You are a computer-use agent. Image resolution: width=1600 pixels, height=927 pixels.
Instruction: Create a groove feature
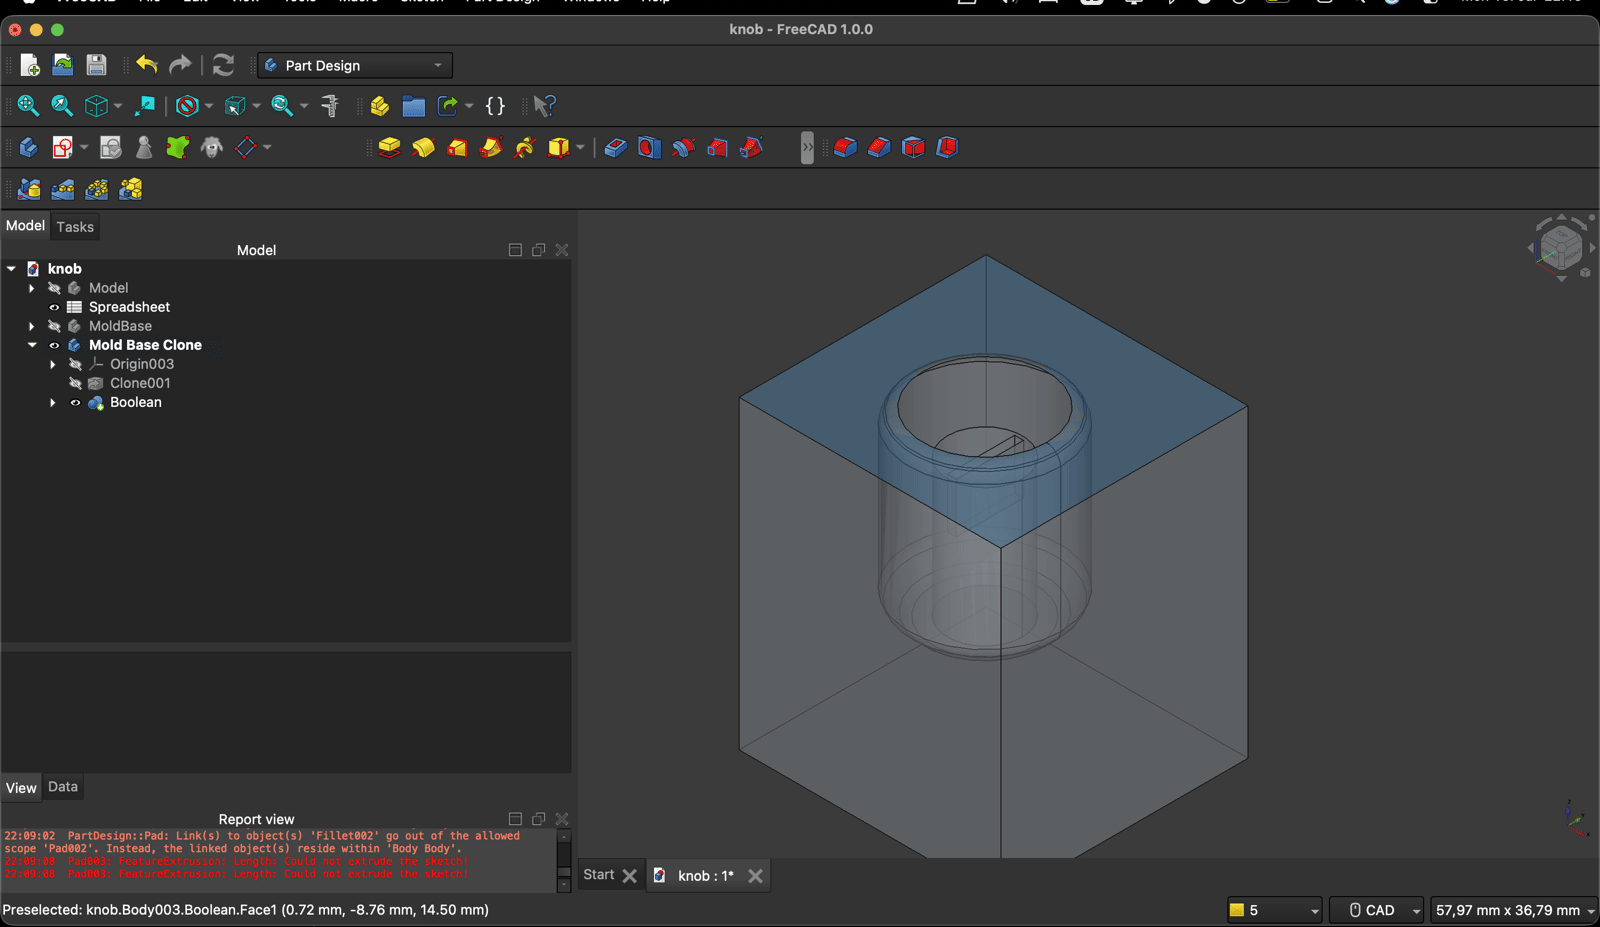pos(683,148)
